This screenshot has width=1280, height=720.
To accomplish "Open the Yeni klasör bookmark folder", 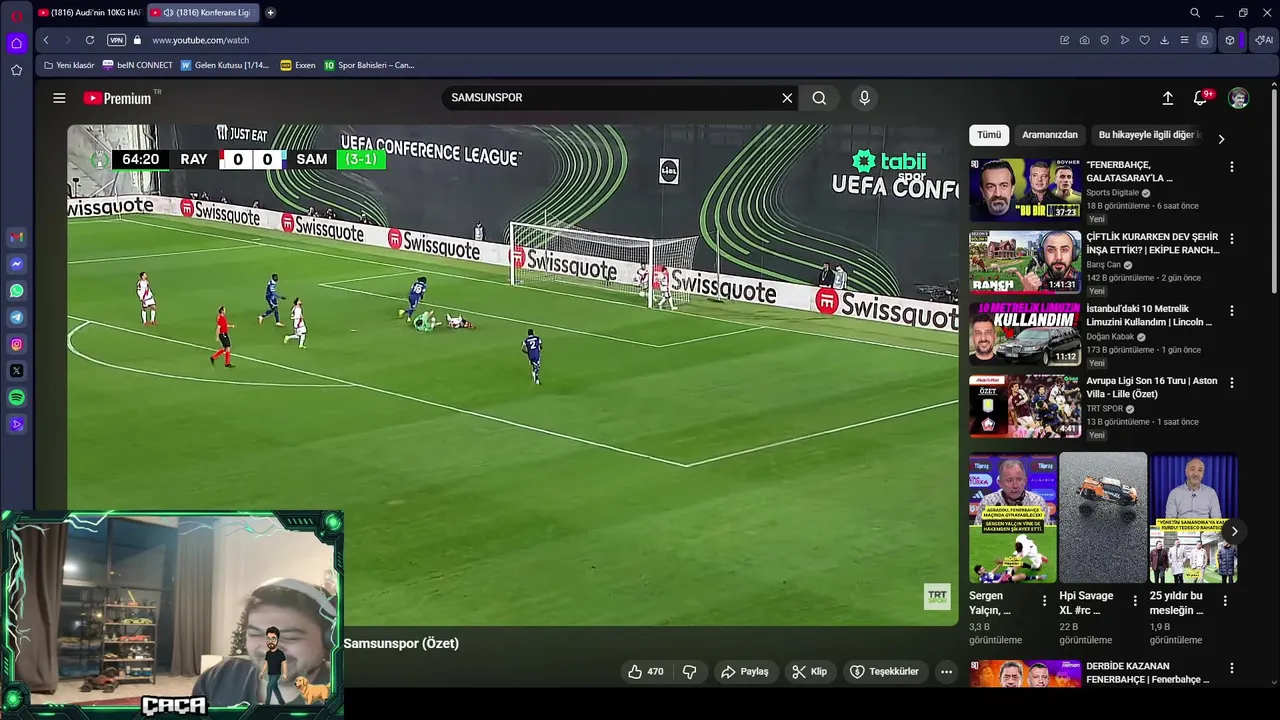I will point(69,65).
